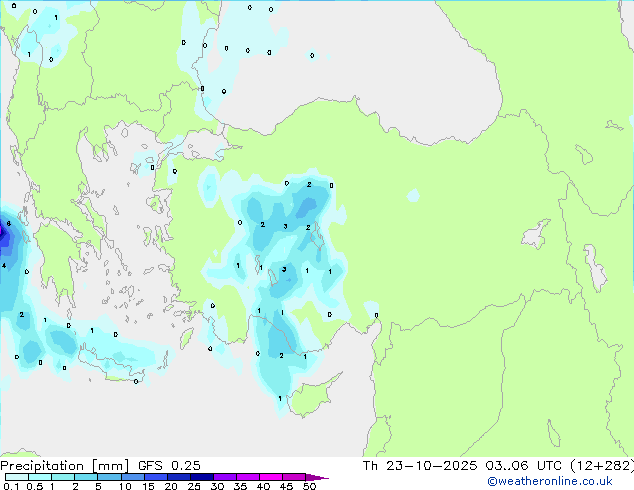Select the 2–5 mm legend color segment
634x490 pixels.
point(86,477)
